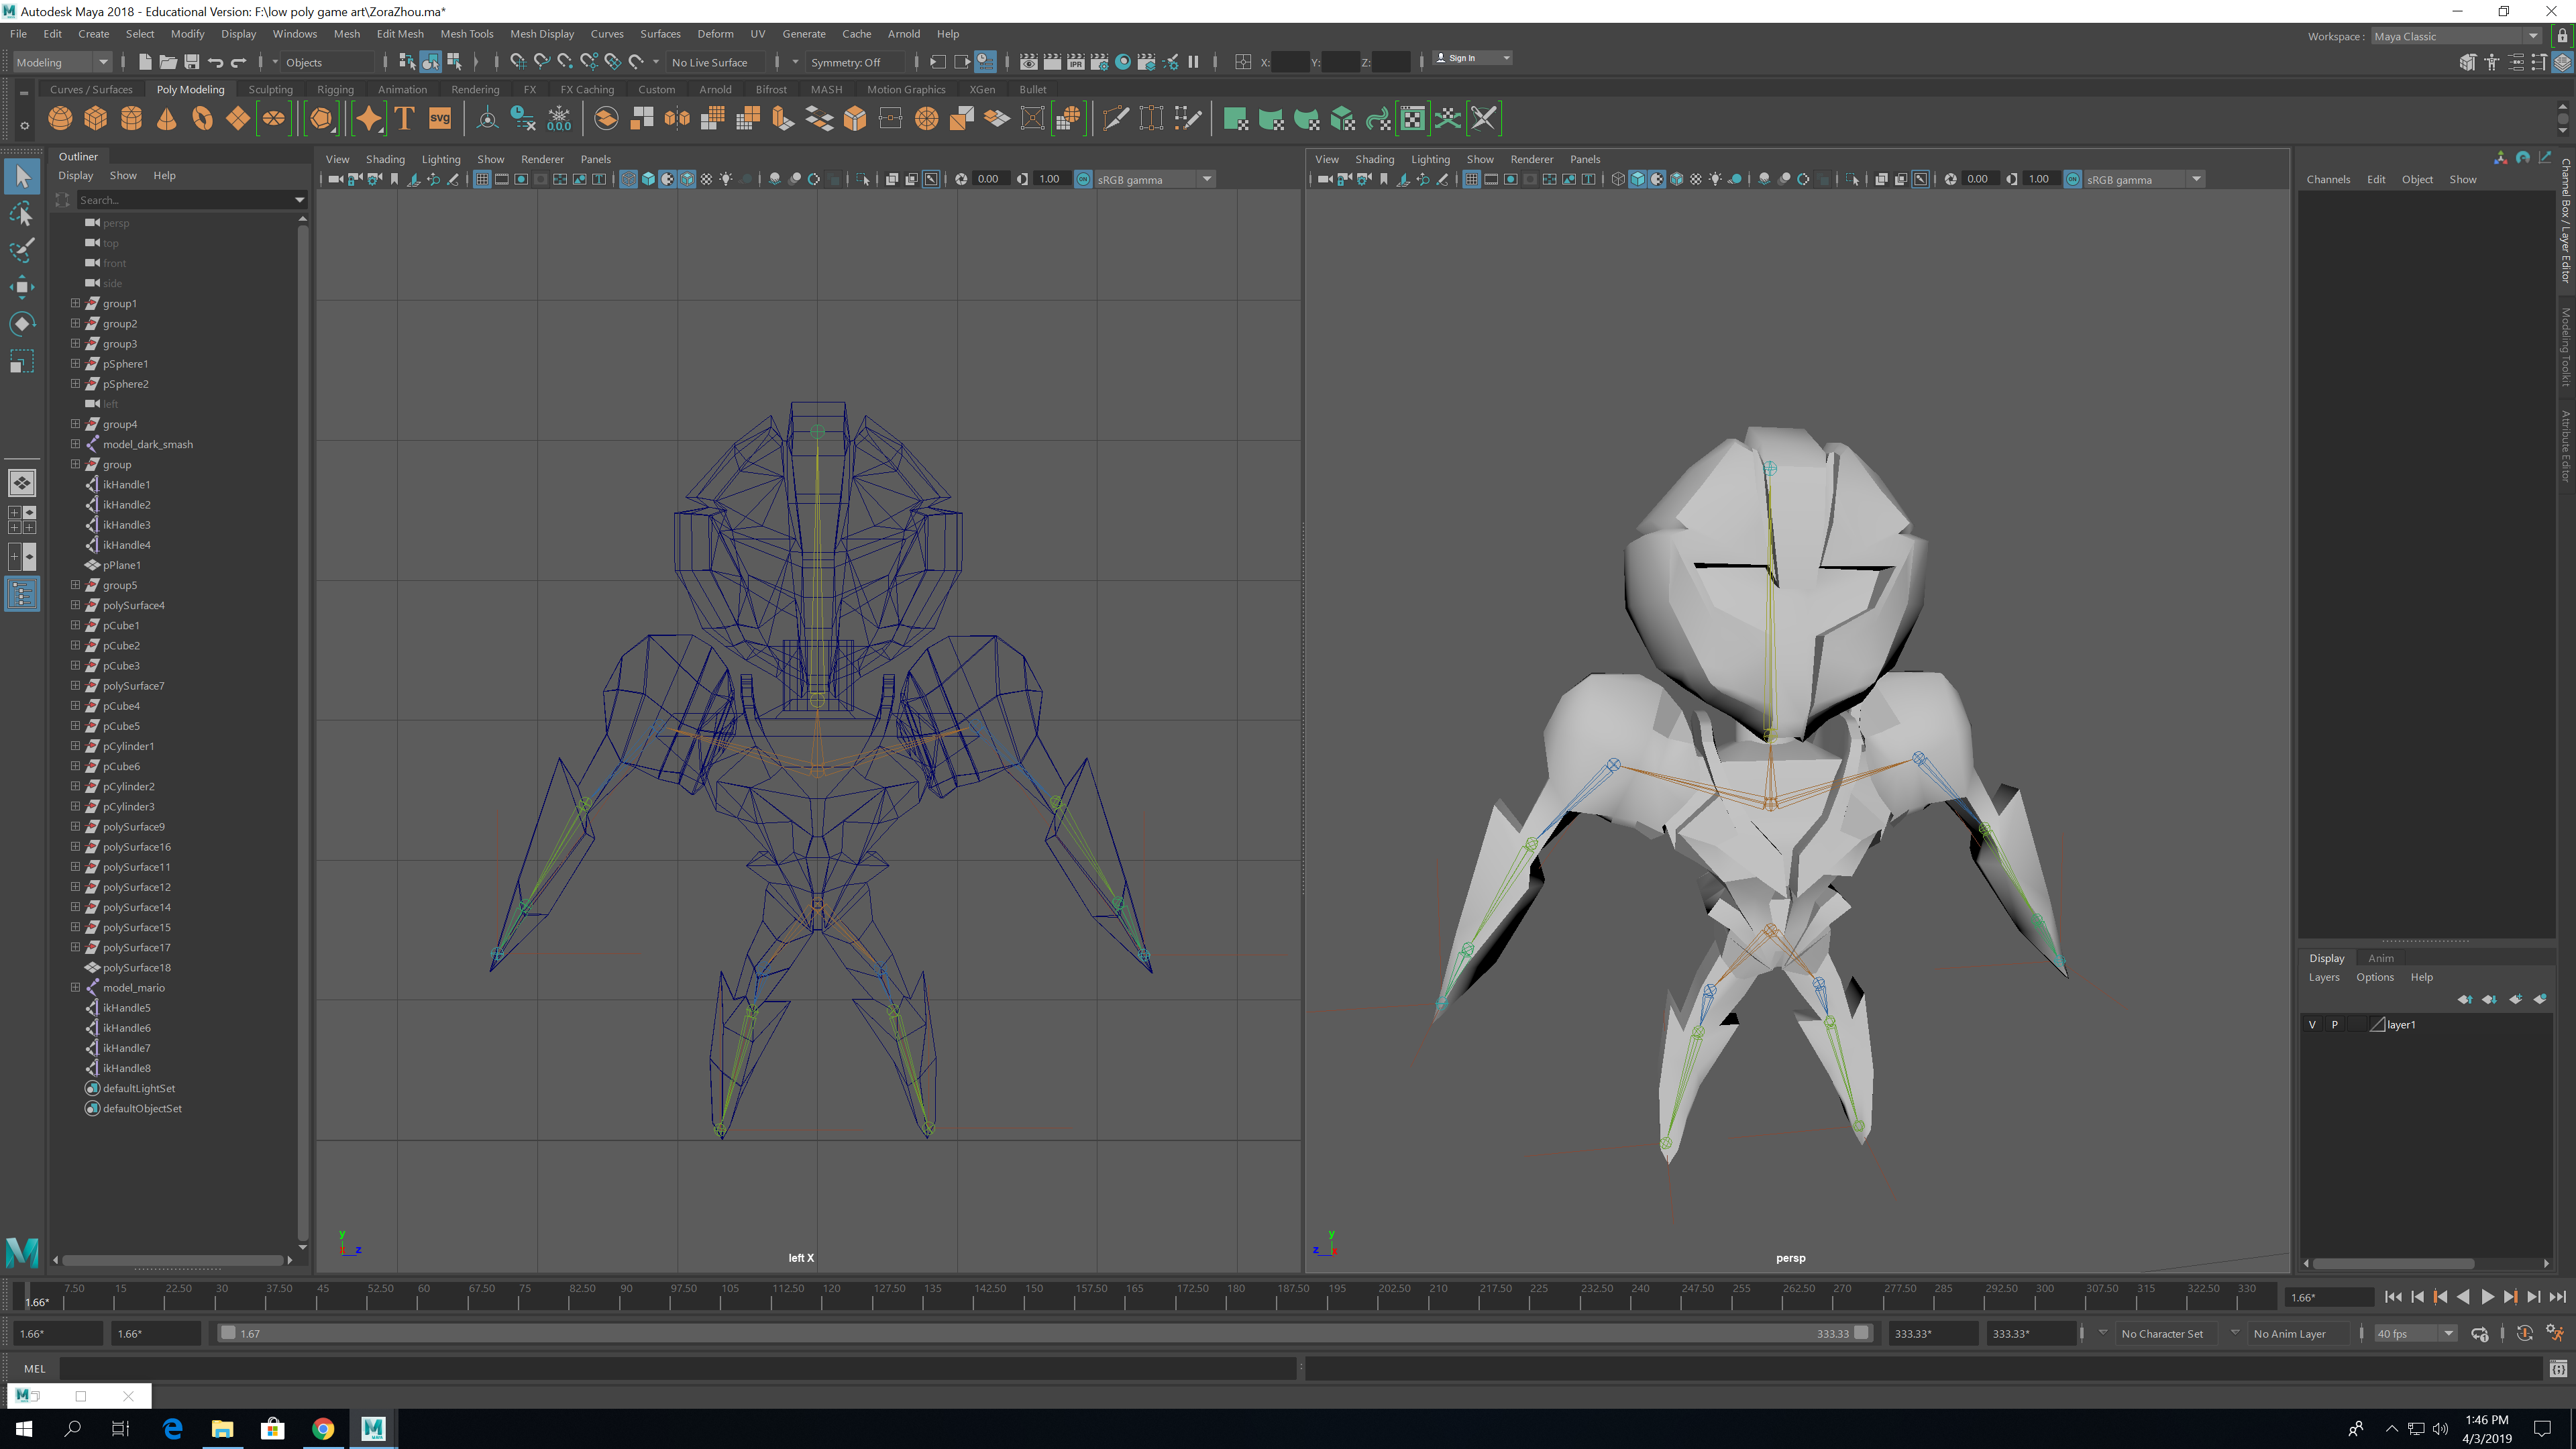Select the Move tool in the toolbox
The height and width of the screenshot is (1449, 2576).
click(22, 287)
